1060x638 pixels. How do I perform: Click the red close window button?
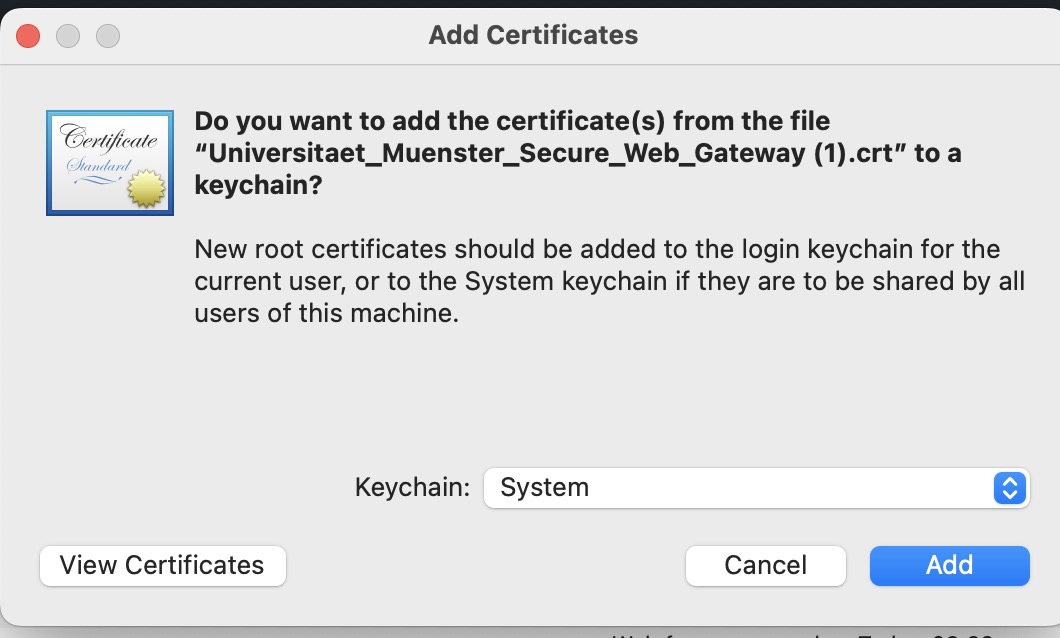28,36
